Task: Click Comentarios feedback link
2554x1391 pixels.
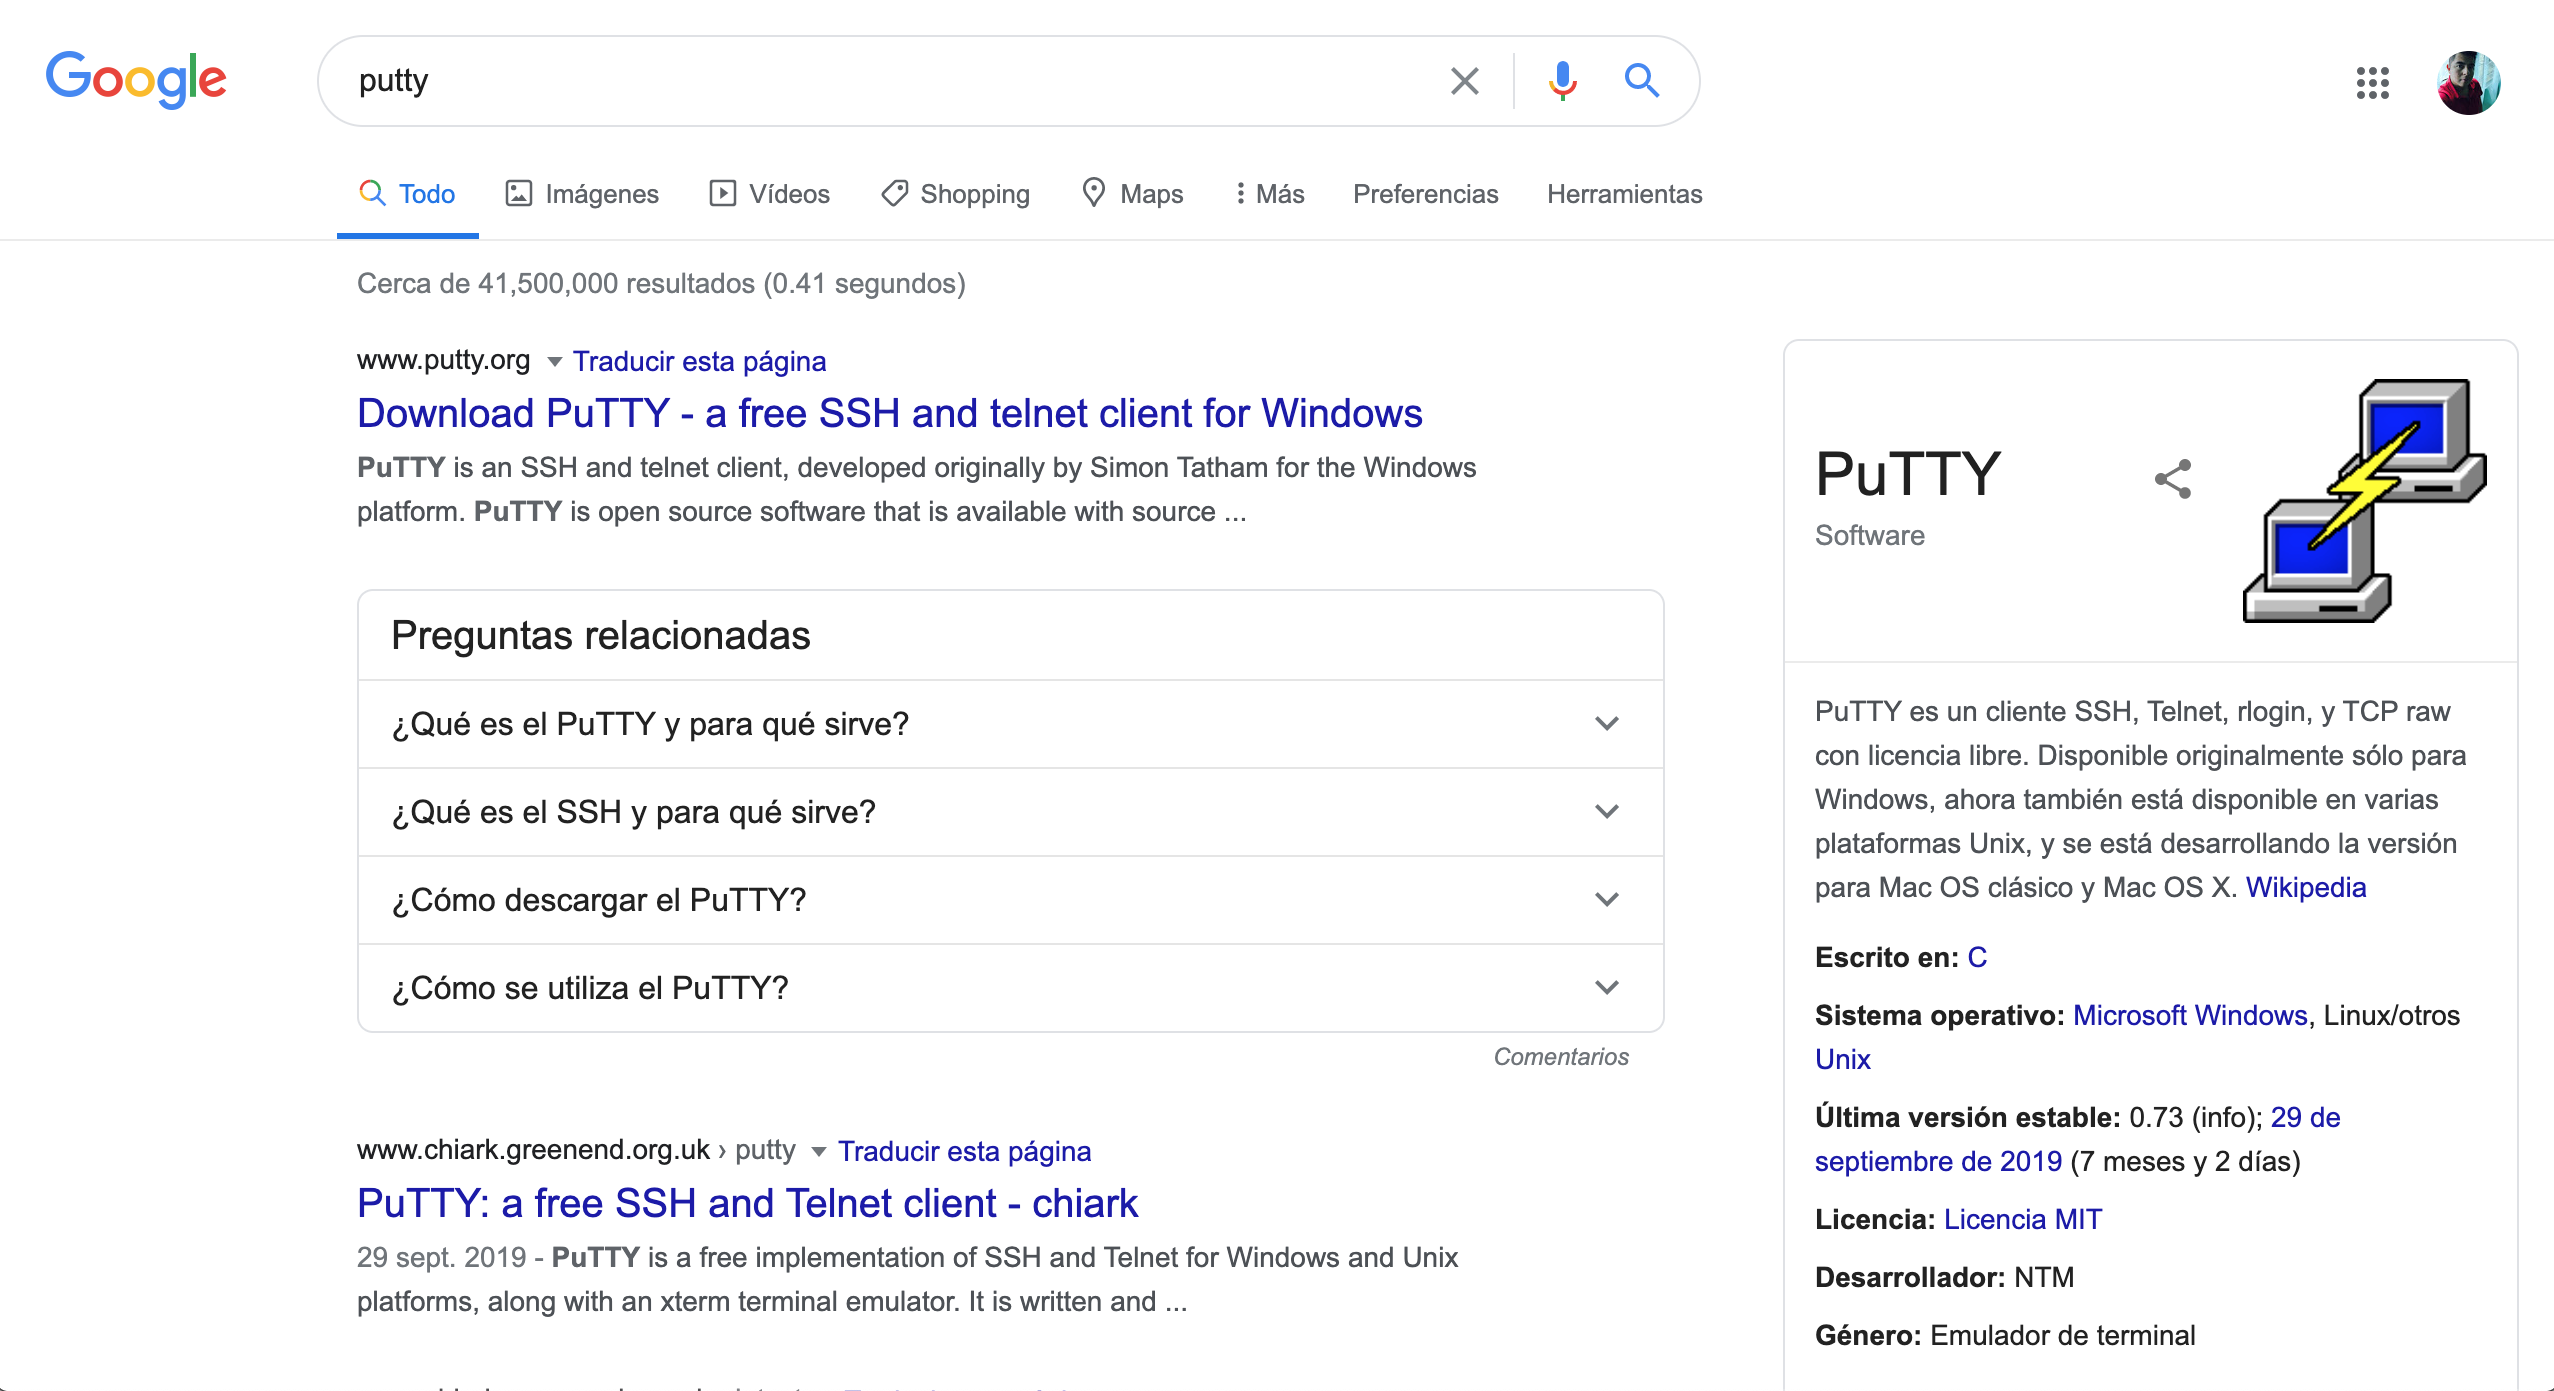Action: coord(1561,1057)
